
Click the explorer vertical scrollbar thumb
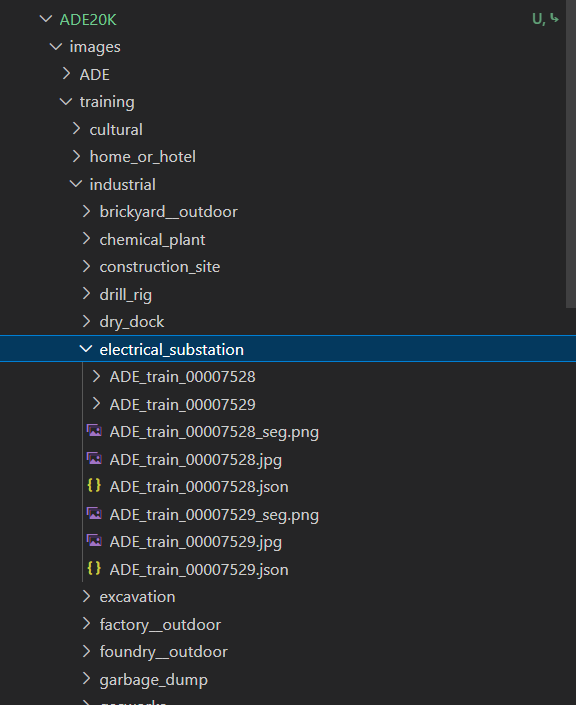click(x=571, y=154)
